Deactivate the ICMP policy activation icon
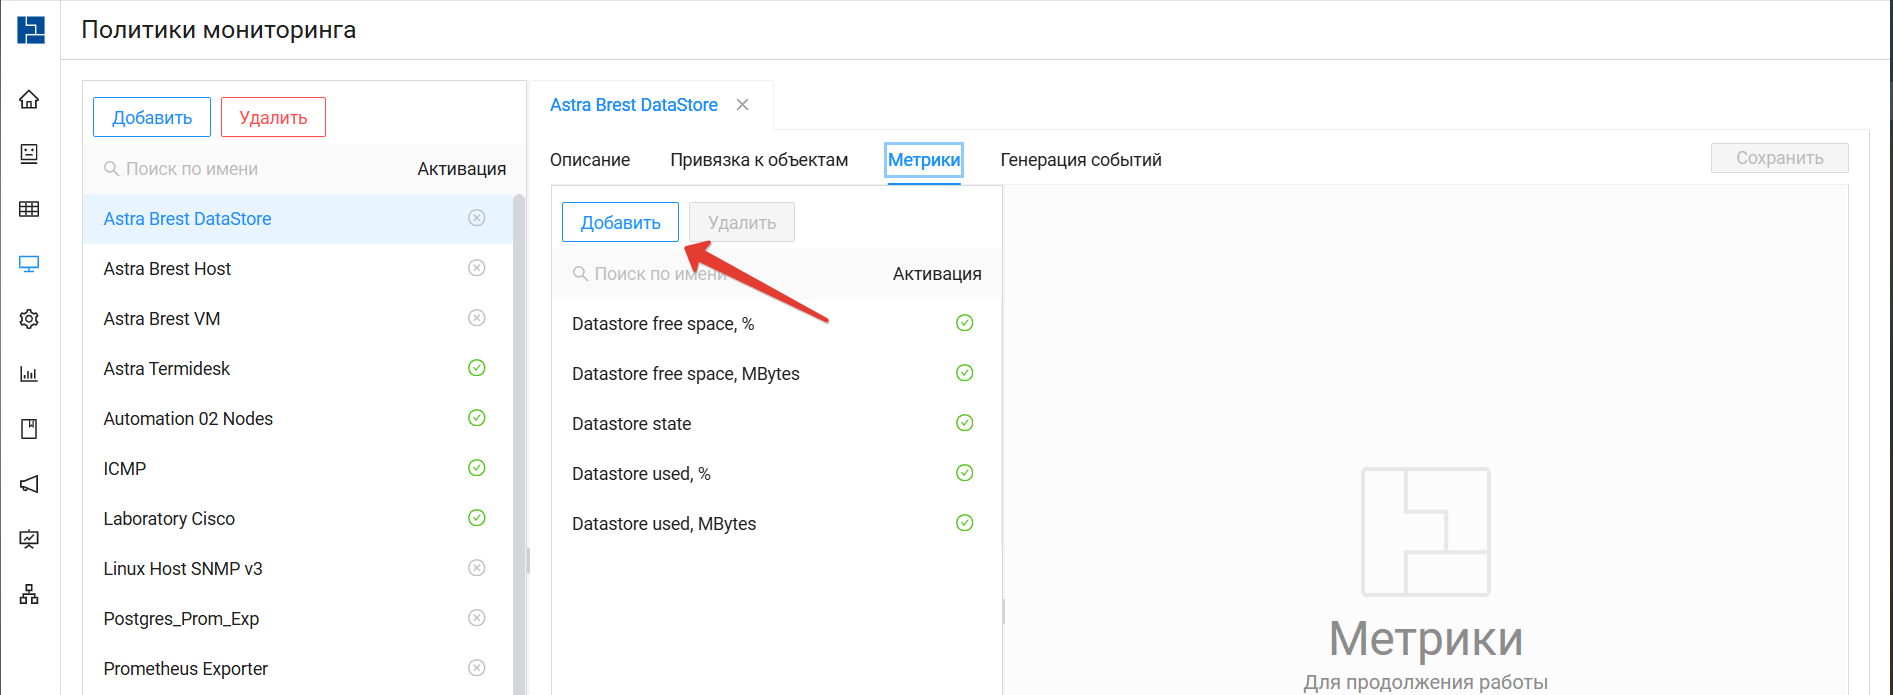 (x=477, y=468)
